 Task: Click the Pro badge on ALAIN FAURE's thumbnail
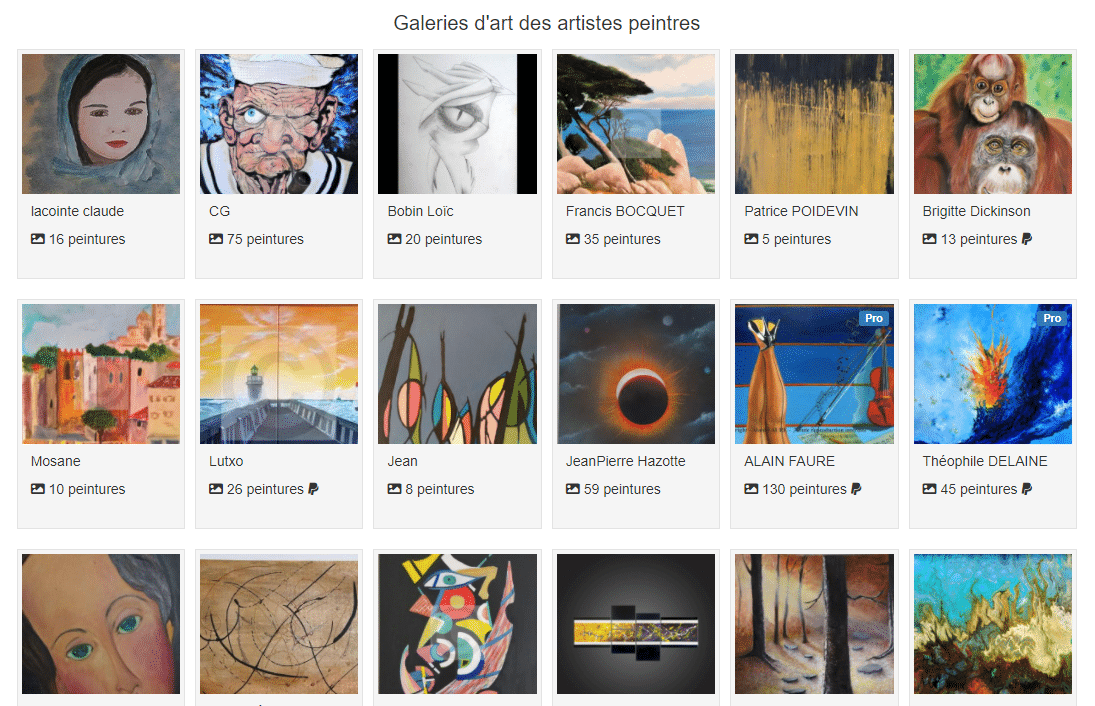tap(874, 318)
